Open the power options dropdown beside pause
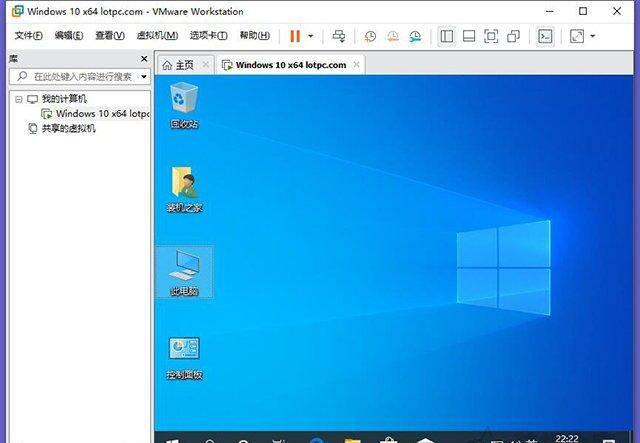The image size is (640, 443). 311,36
